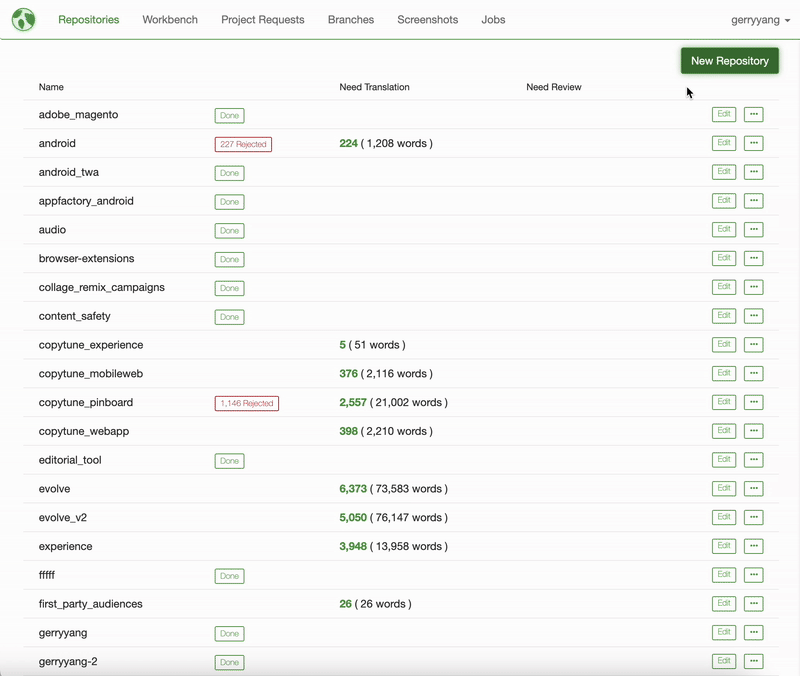
Task: Edit the copytune_pinboard repository
Action: [x=724, y=402]
